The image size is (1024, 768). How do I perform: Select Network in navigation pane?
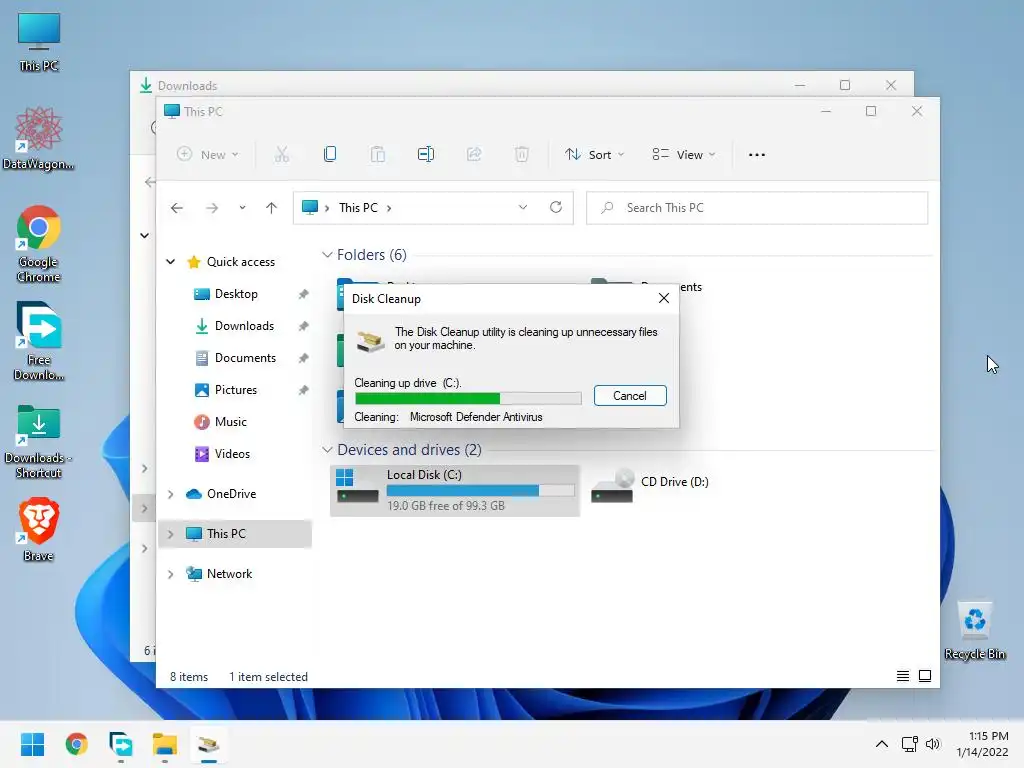[x=229, y=573]
